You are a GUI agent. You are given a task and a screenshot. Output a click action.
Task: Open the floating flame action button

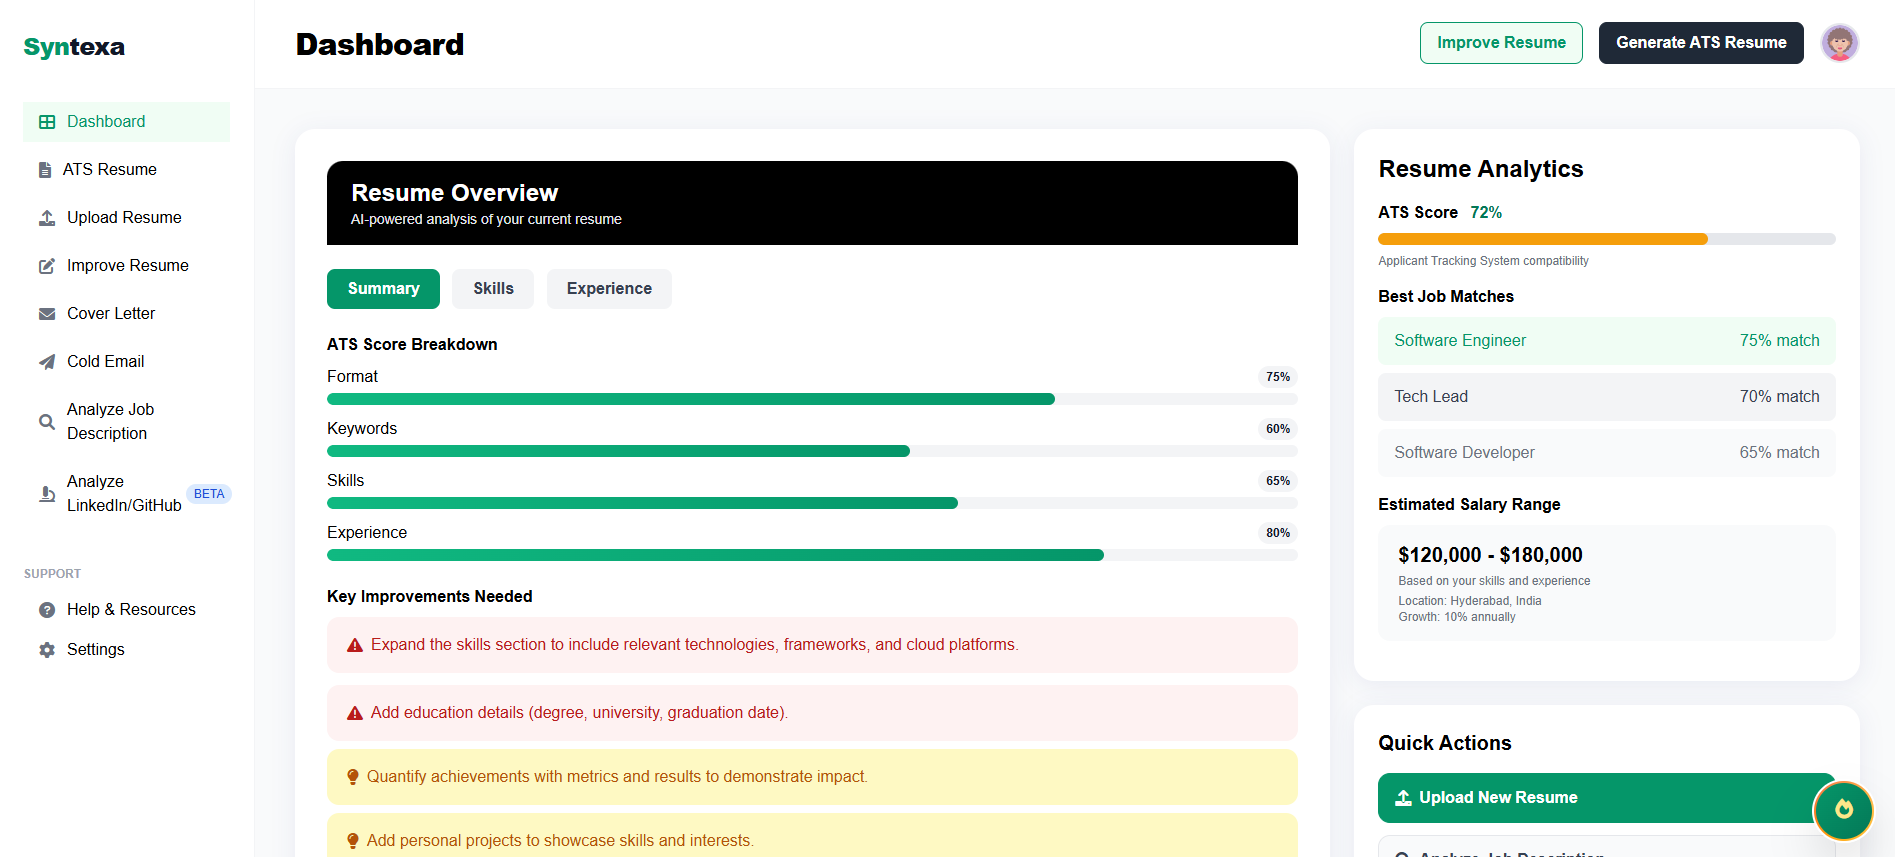[1843, 811]
